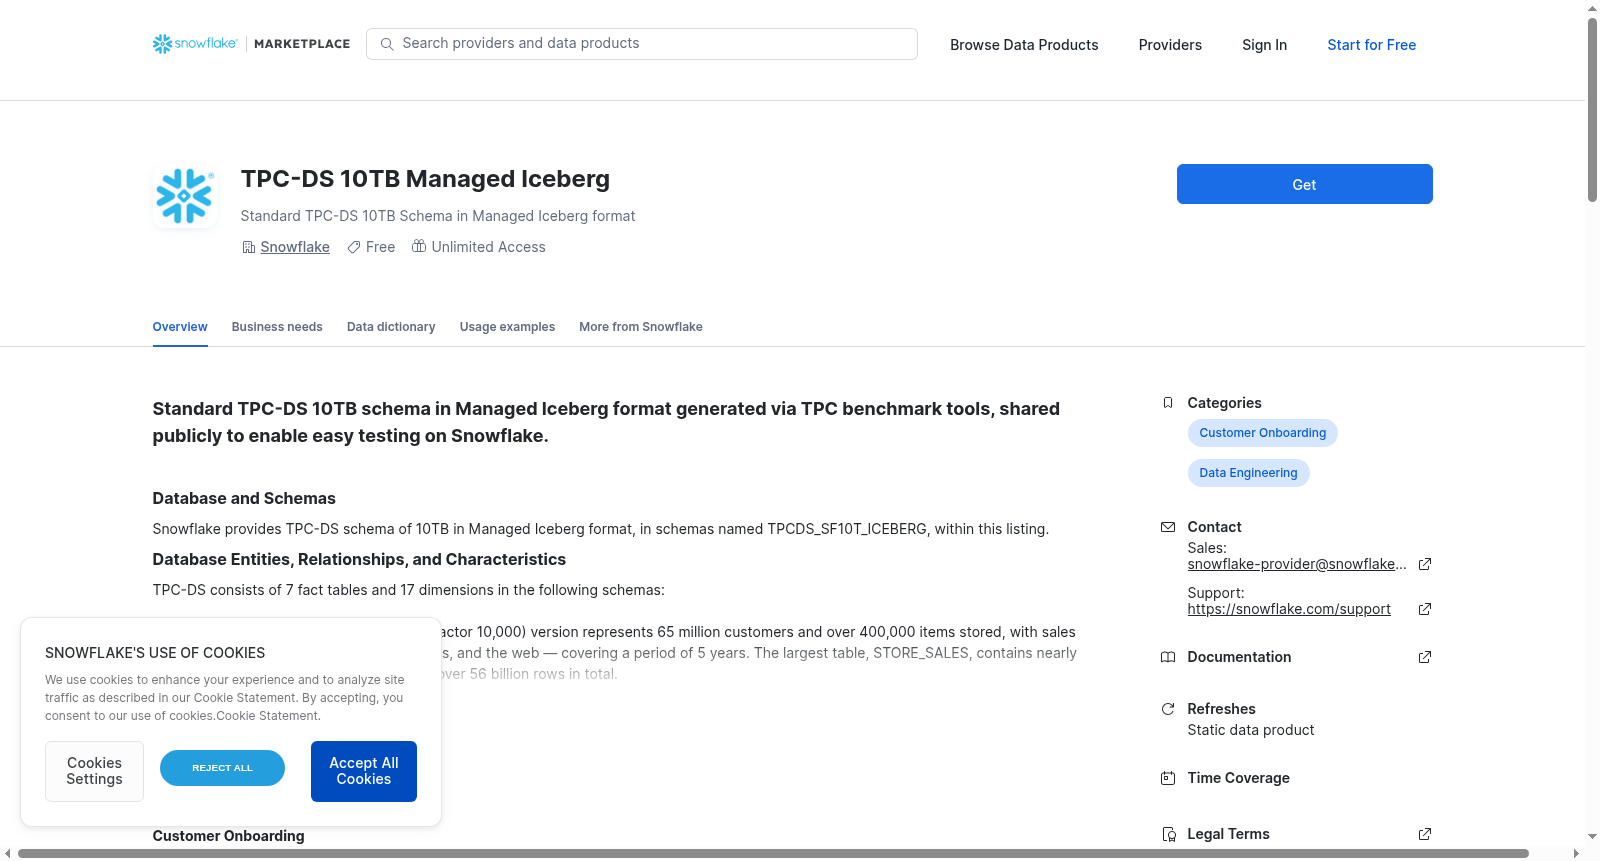
Task: Open Documentation external link icon
Action: [x=1425, y=657]
